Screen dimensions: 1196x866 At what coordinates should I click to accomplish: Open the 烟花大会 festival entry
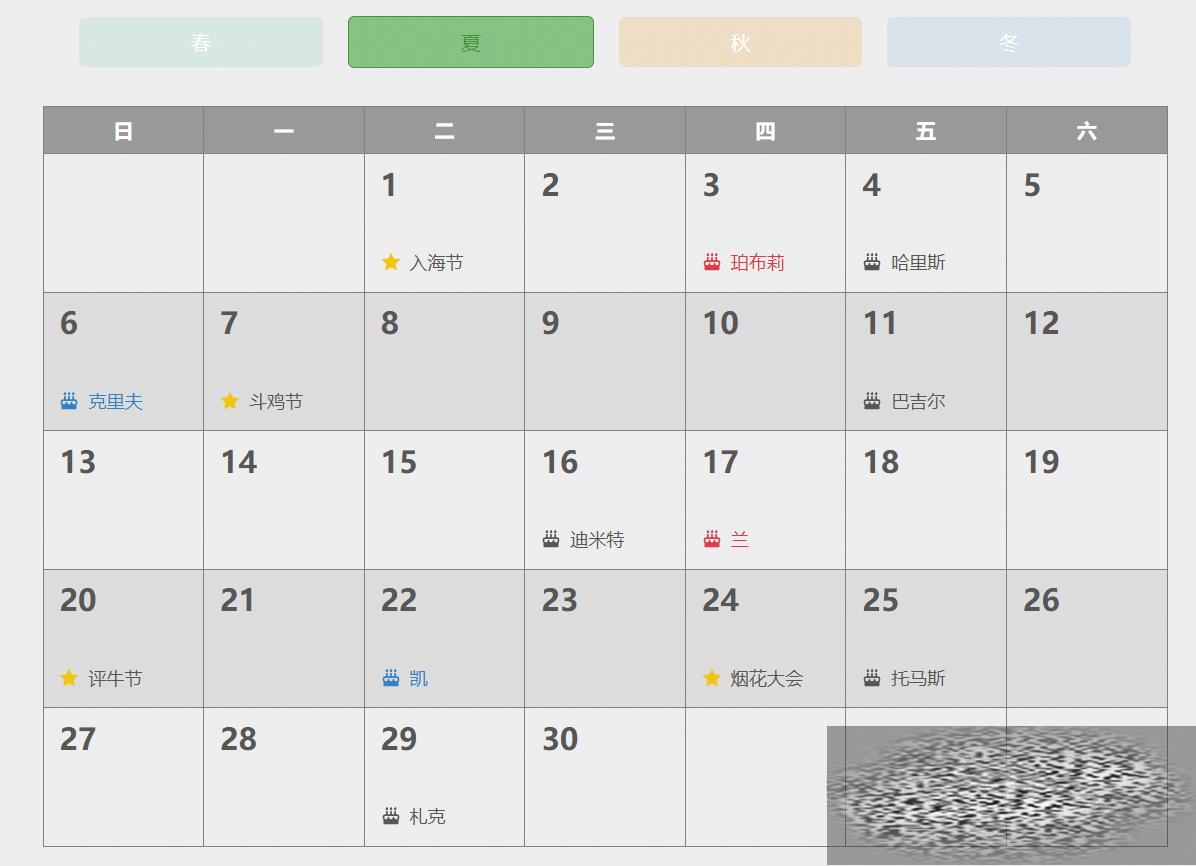tap(767, 678)
